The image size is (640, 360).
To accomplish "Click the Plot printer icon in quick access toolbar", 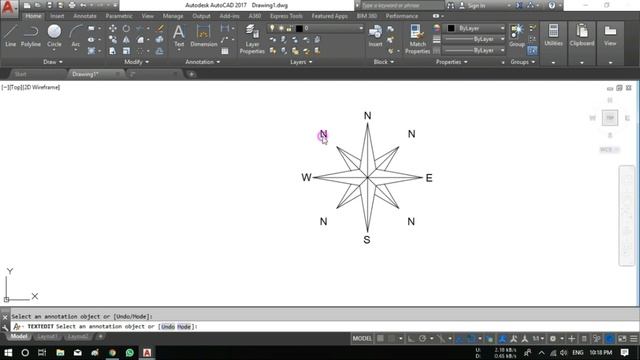I will (x=72, y=5).
